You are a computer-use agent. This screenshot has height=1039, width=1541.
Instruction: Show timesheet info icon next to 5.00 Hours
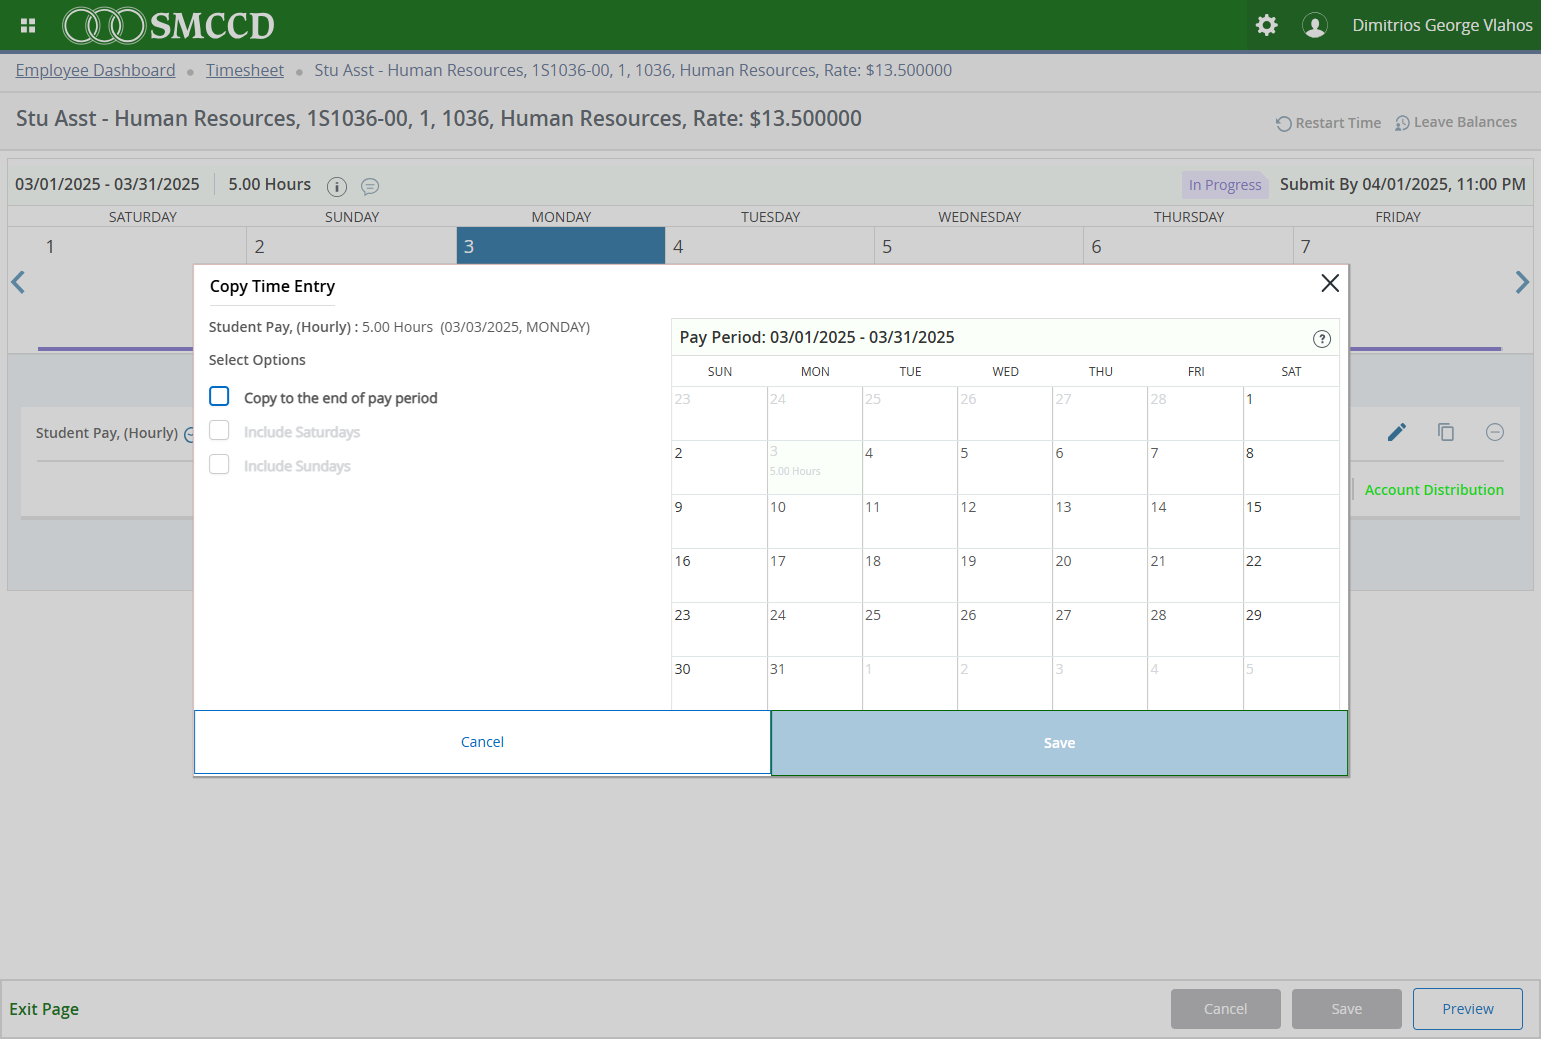tap(337, 187)
